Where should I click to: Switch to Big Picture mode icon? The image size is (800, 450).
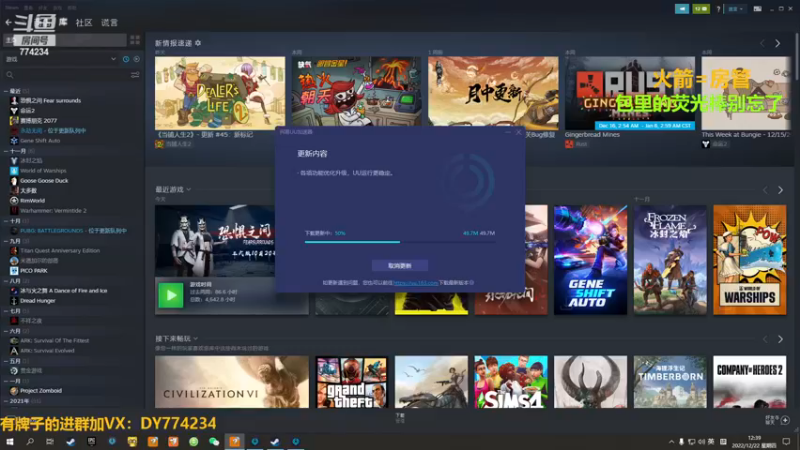(x=758, y=9)
